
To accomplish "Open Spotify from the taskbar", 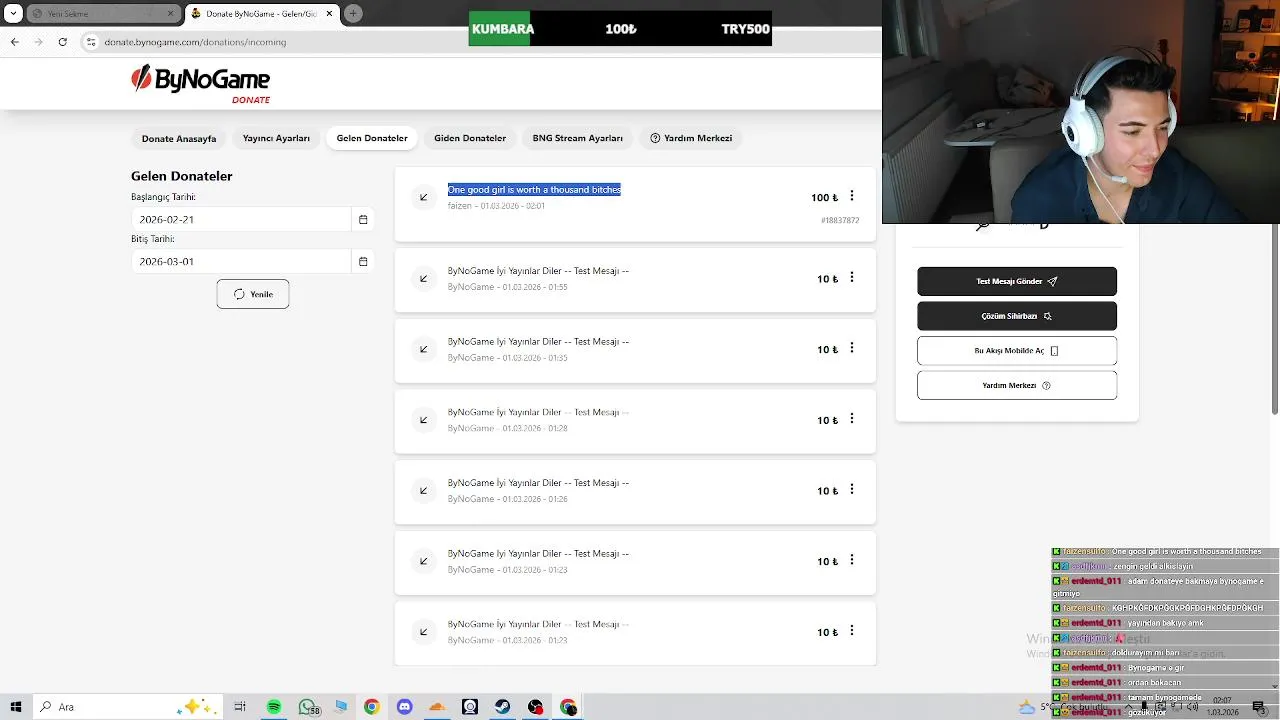I will pos(274,707).
